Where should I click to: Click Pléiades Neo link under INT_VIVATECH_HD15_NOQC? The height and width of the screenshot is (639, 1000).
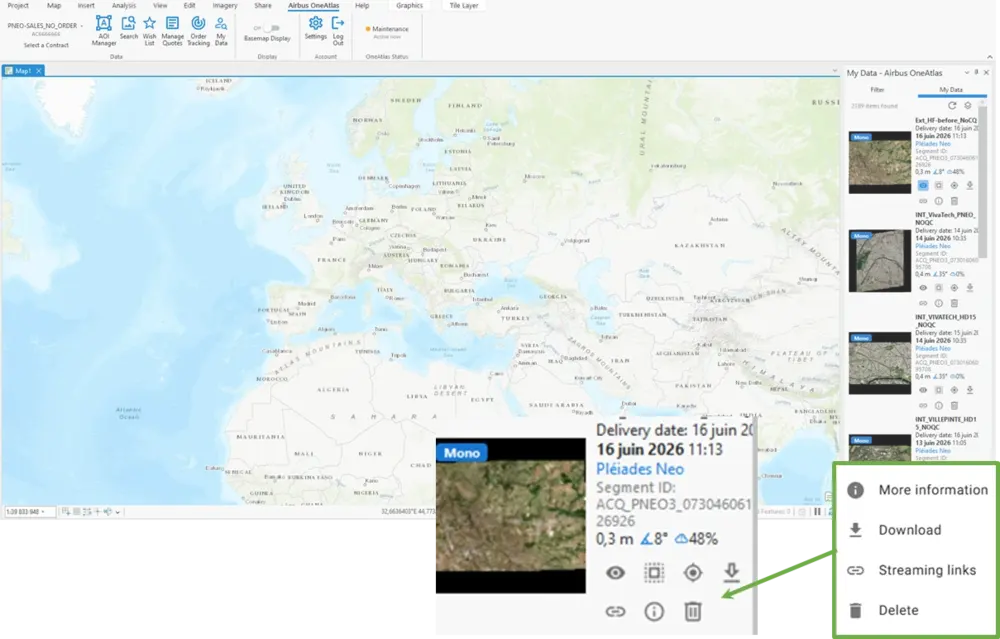pyautogui.click(x=932, y=349)
